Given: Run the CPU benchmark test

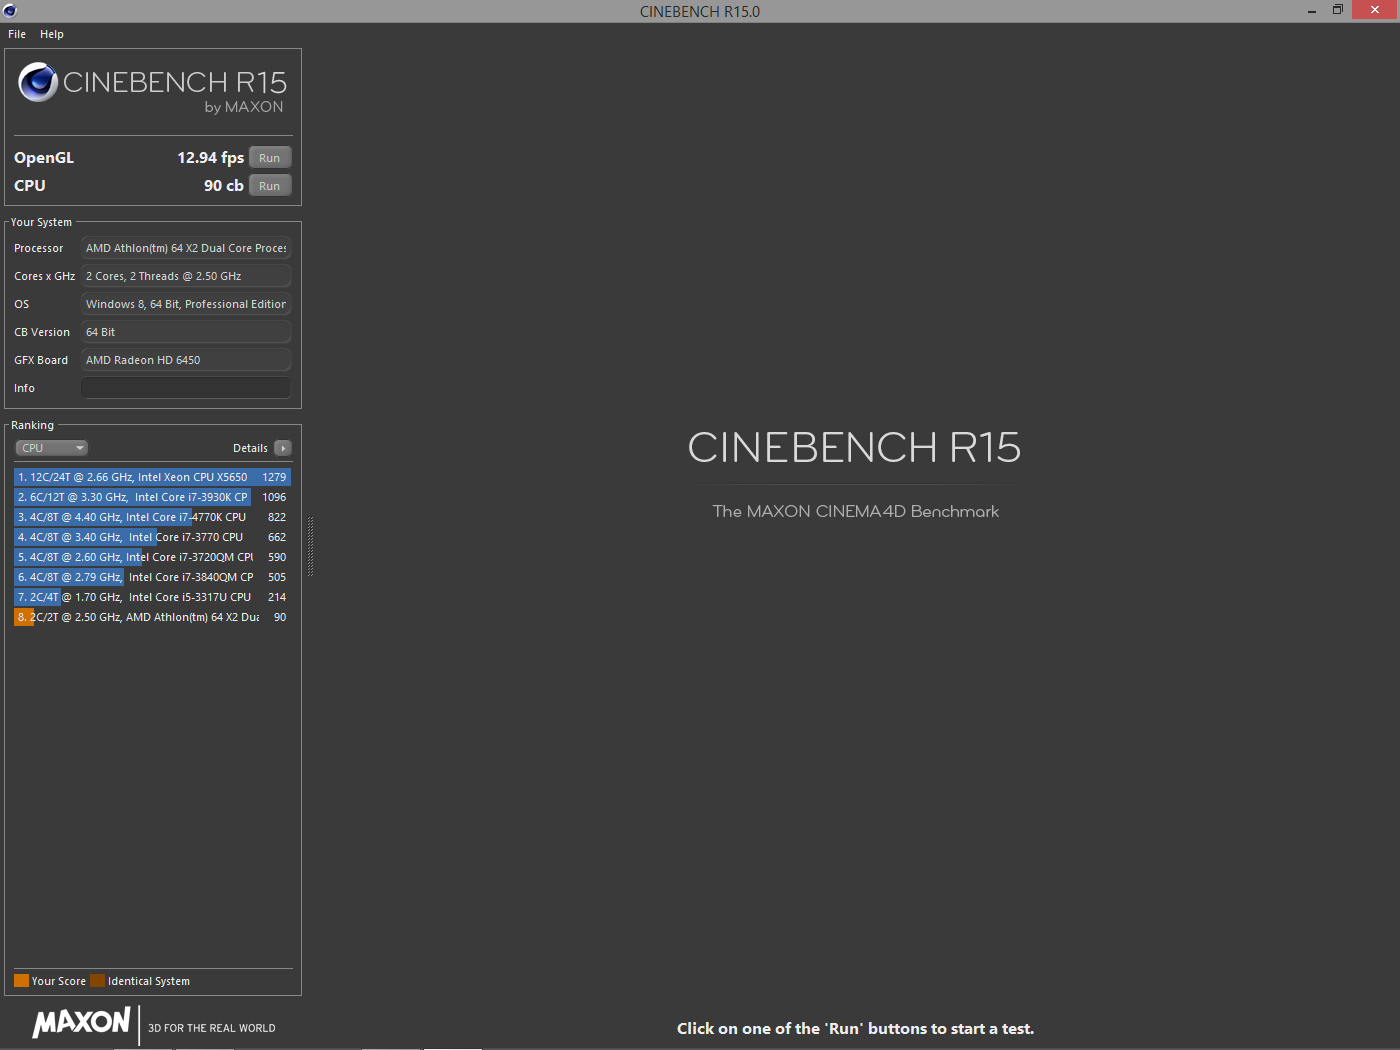Looking at the screenshot, I should click(x=270, y=186).
